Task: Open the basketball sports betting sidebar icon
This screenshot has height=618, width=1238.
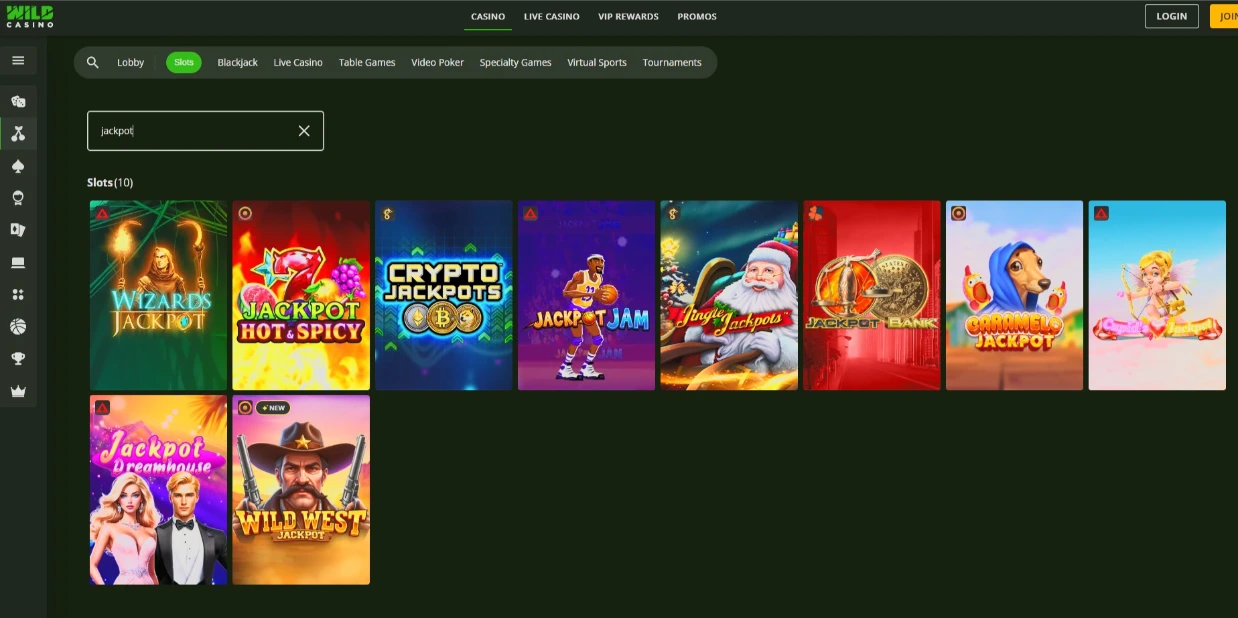Action: 18,326
